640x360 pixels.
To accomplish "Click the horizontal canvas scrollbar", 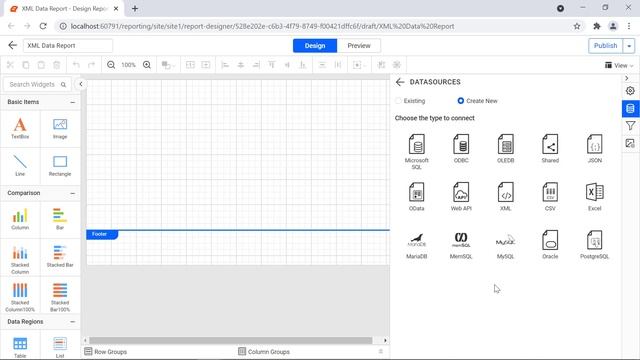I will tap(231, 340).
